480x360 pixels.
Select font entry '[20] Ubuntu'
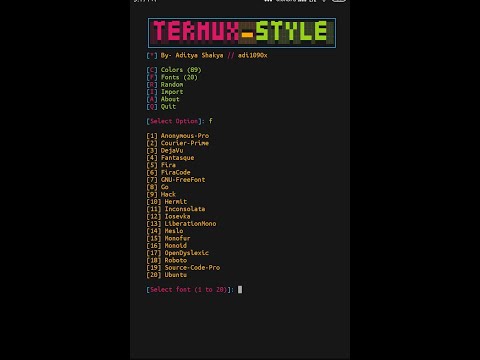tap(167, 275)
